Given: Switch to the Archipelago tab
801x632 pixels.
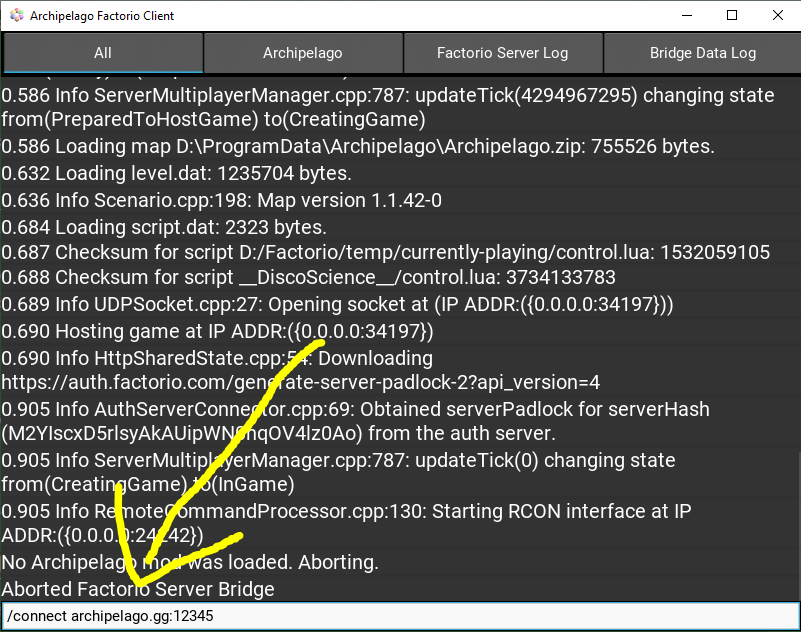Looking at the screenshot, I should [x=303, y=53].
